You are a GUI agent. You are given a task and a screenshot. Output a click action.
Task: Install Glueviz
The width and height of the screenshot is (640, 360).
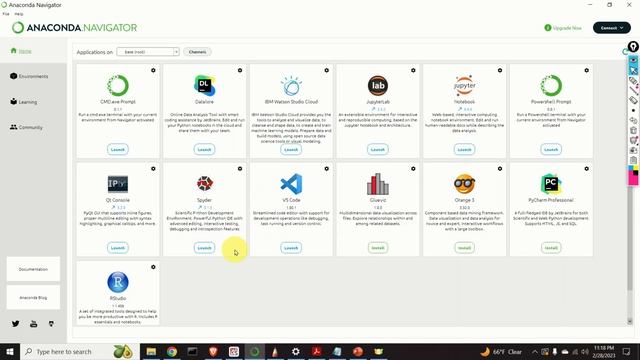tap(378, 248)
